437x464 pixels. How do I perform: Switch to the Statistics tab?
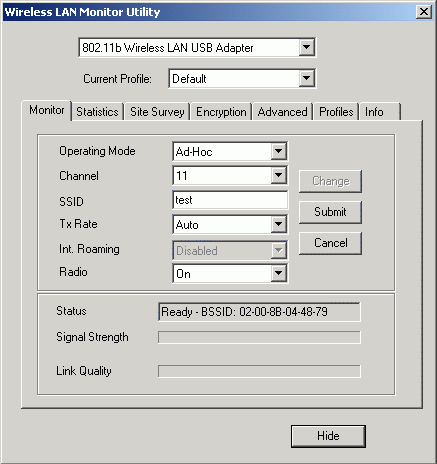point(97,112)
